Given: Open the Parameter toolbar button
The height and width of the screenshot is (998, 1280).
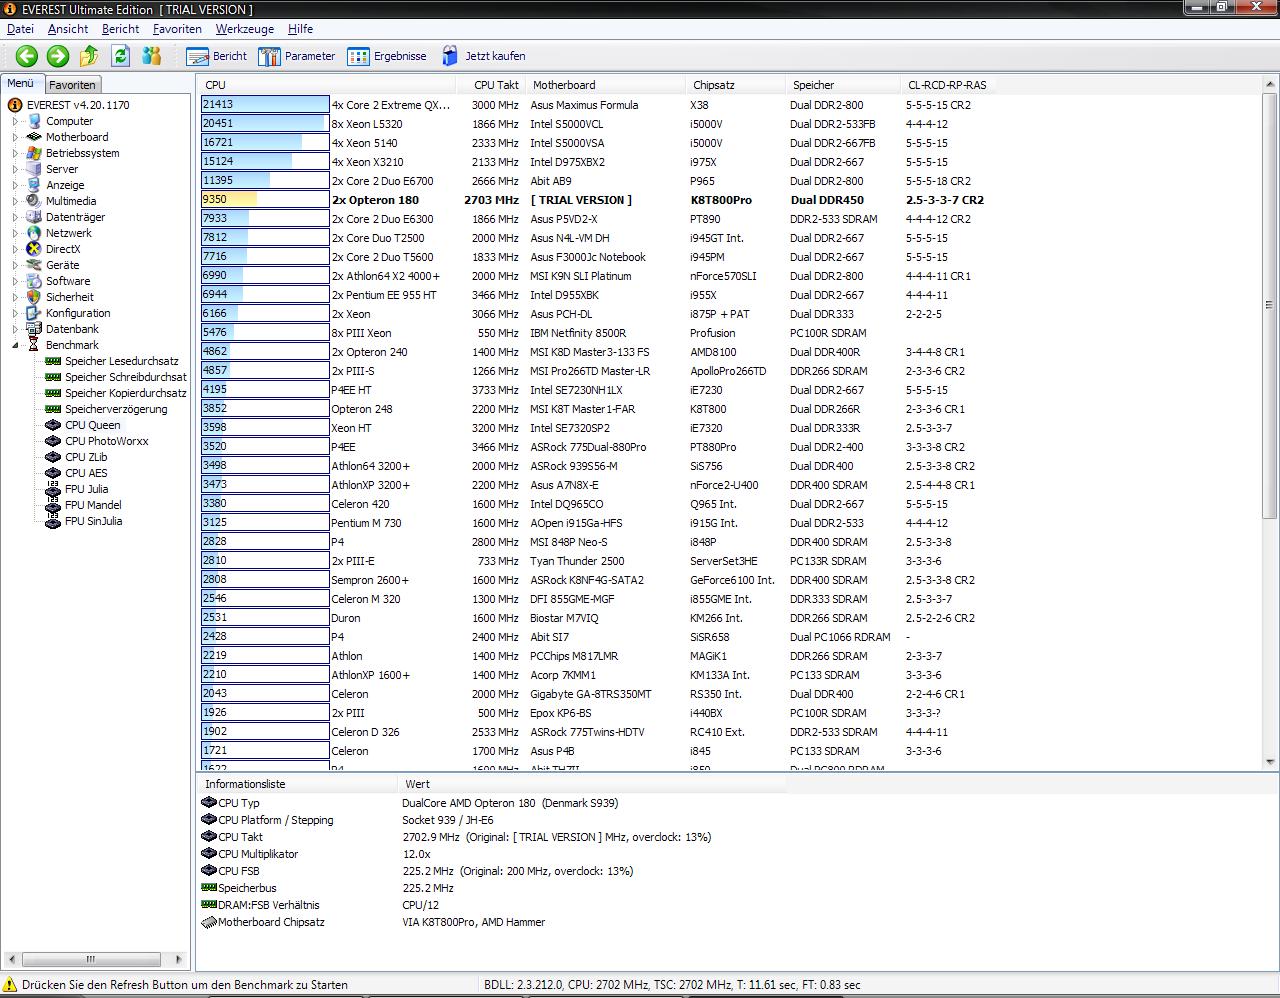Looking at the screenshot, I should coord(297,56).
